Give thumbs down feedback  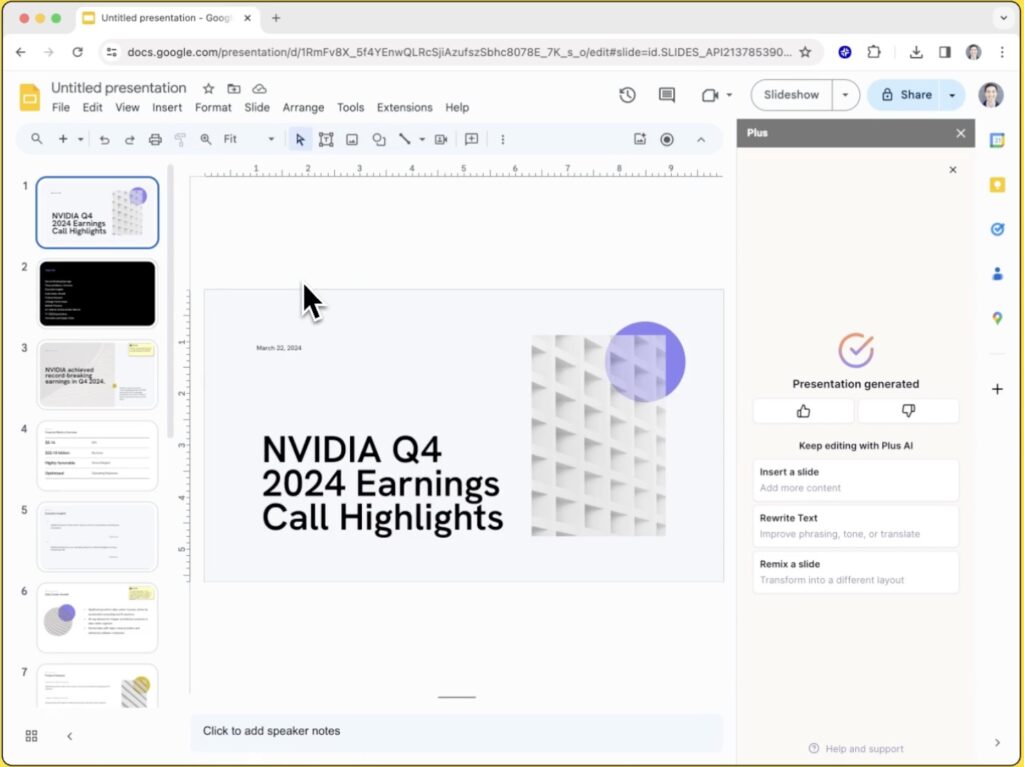[908, 411]
